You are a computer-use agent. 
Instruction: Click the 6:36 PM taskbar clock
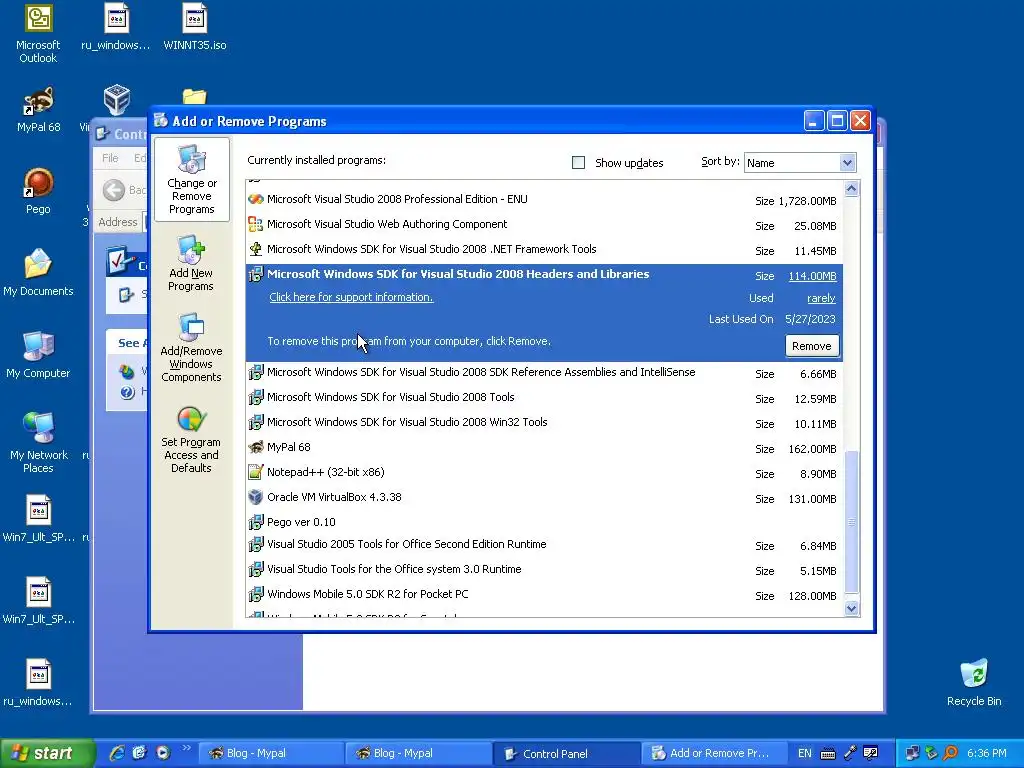point(986,753)
